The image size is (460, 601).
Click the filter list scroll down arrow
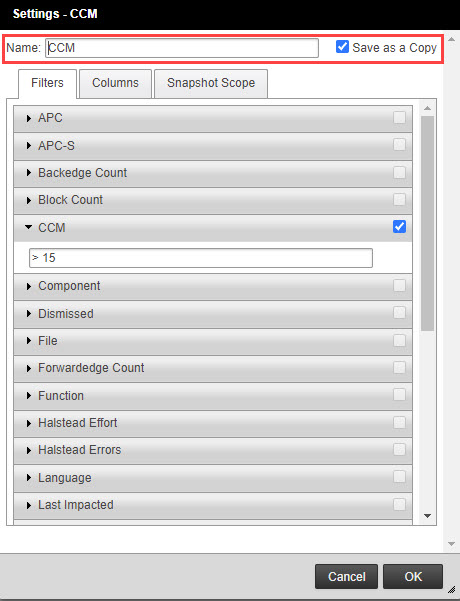pyautogui.click(x=427, y=516)
